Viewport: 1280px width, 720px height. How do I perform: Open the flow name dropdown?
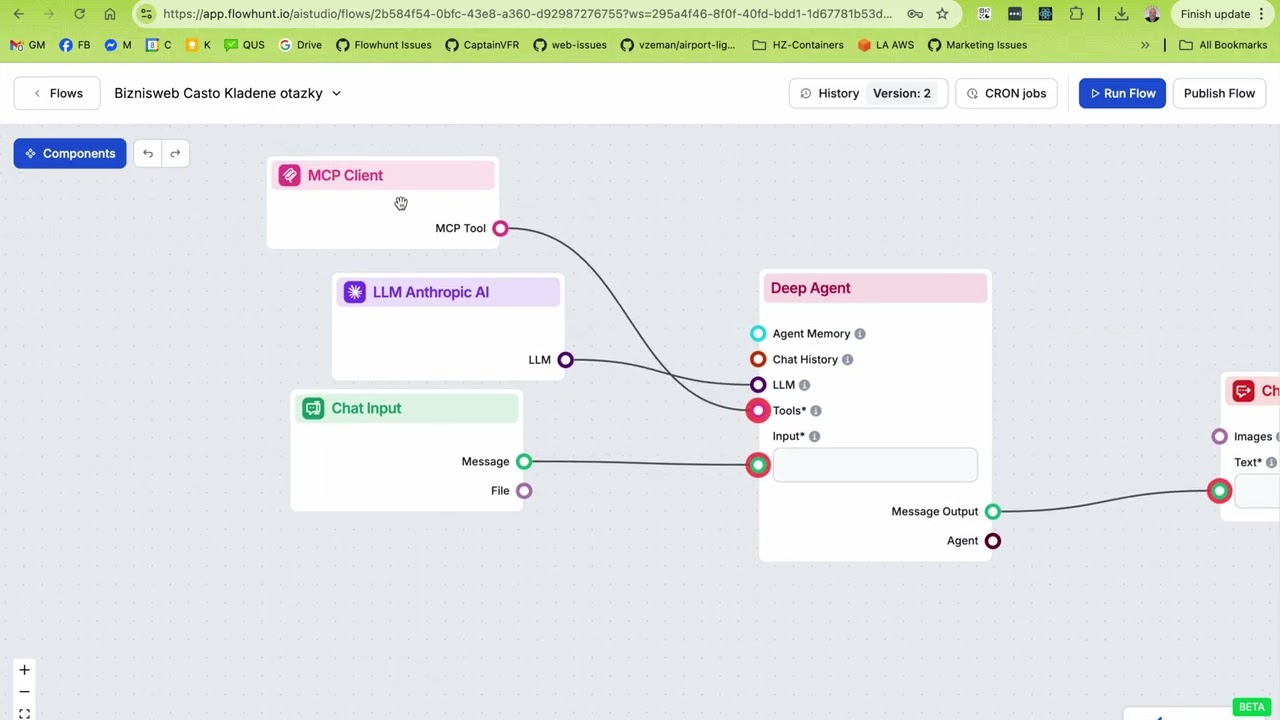pyautogui.click(x=336, y=93)
